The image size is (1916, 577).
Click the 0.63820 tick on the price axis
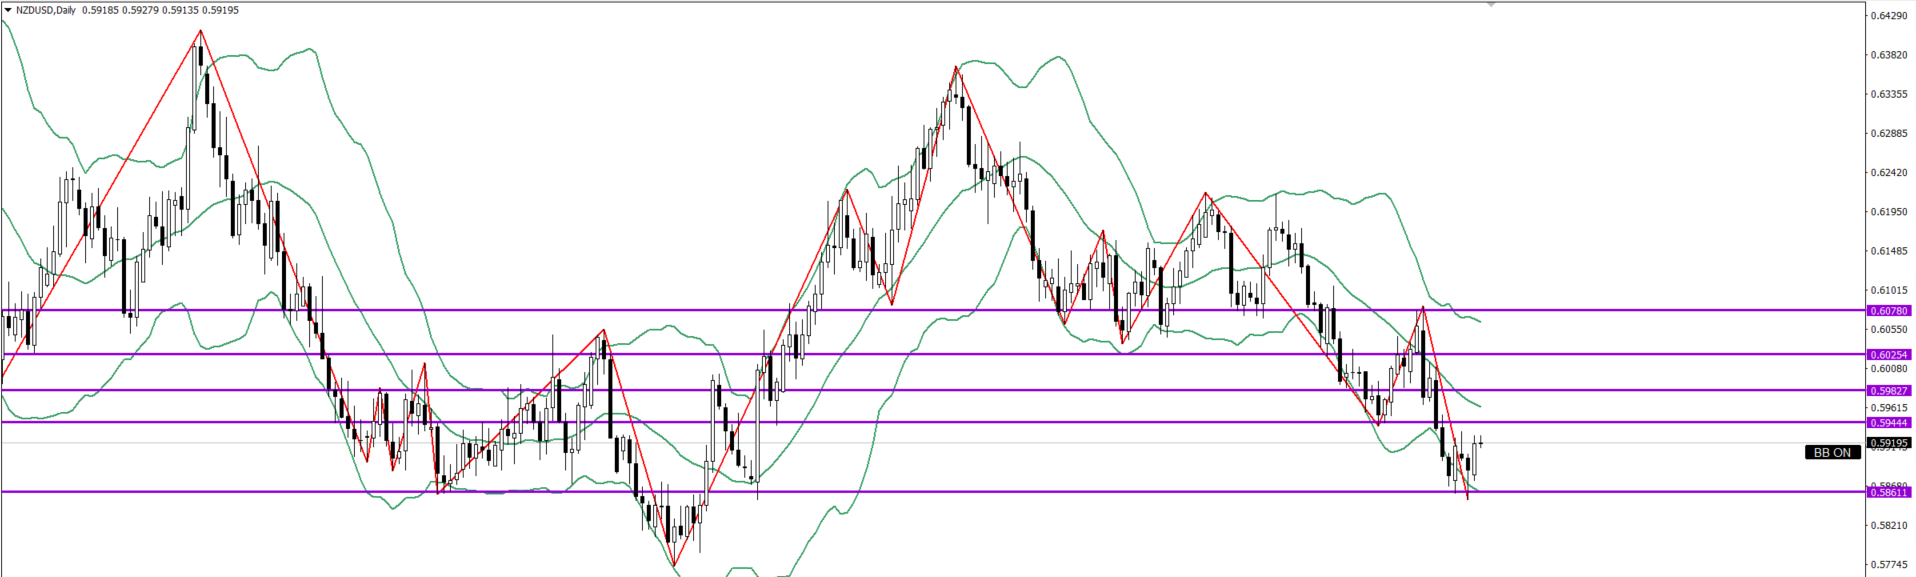[x=1888, y=55]
